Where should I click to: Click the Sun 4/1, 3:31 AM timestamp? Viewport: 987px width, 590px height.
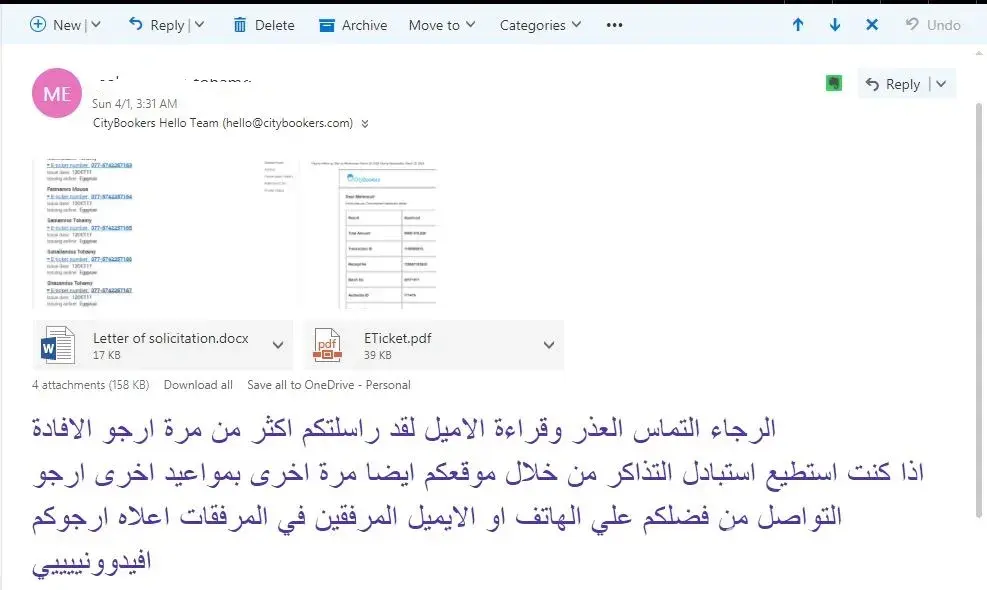[x=135, y=103]
